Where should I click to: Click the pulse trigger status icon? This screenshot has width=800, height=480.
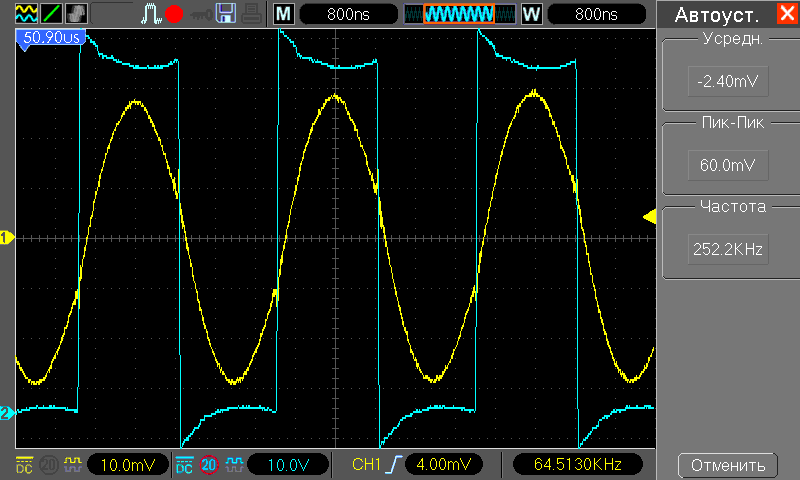(151, 15)
